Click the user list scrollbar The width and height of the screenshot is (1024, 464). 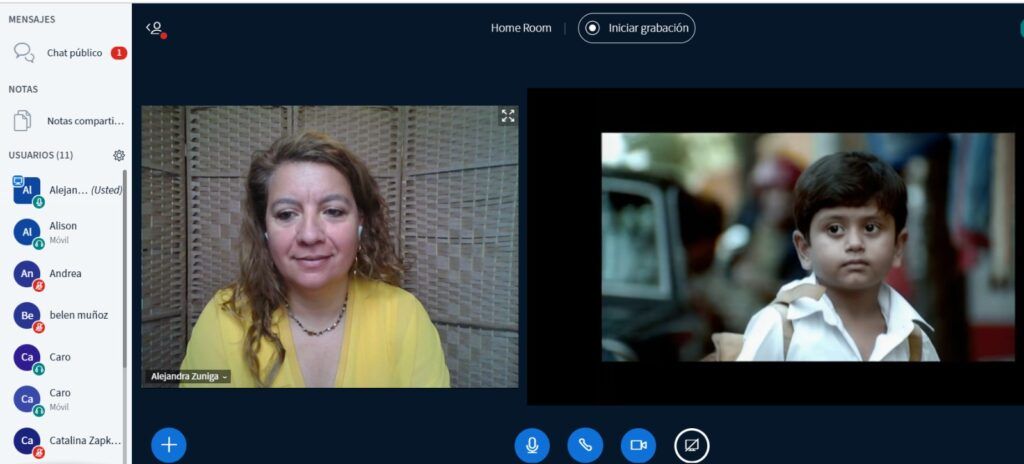click(125, 280)
